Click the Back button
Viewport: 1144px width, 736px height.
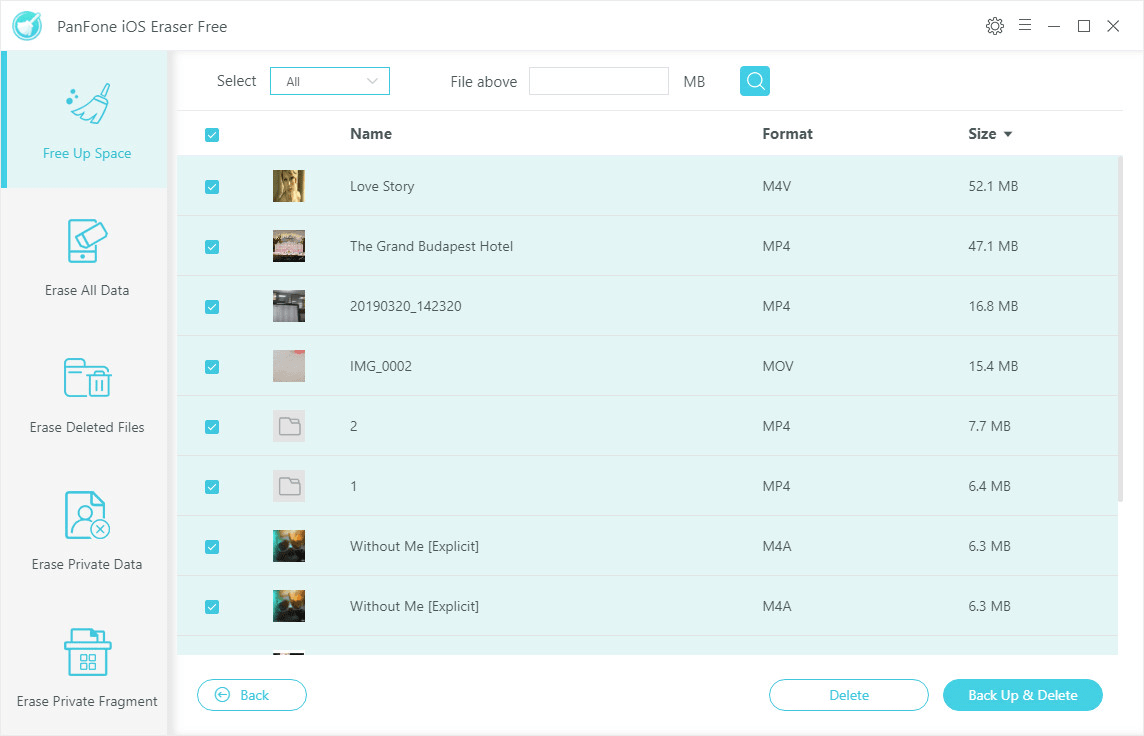click(252, 695)
